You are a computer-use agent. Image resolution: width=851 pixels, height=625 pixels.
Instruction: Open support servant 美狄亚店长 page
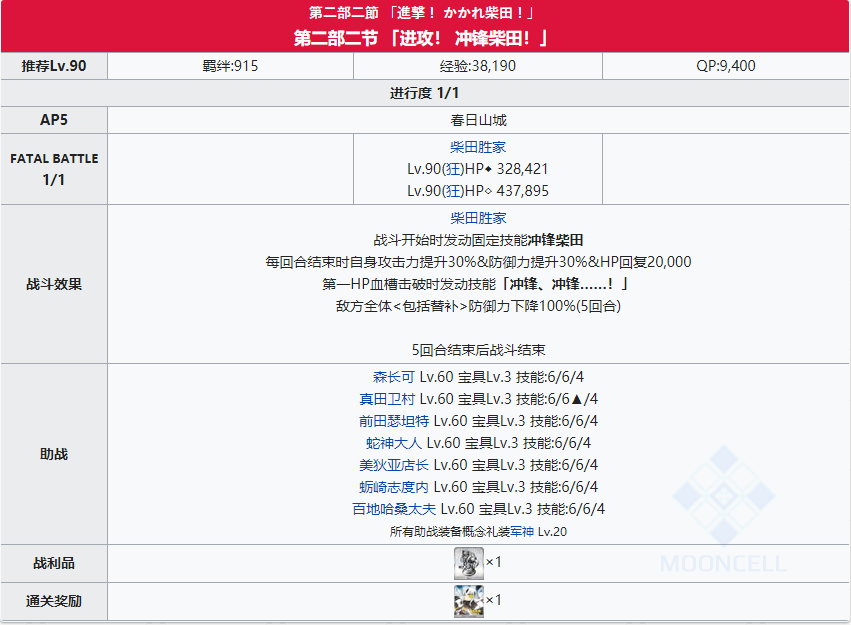point(393,465)
